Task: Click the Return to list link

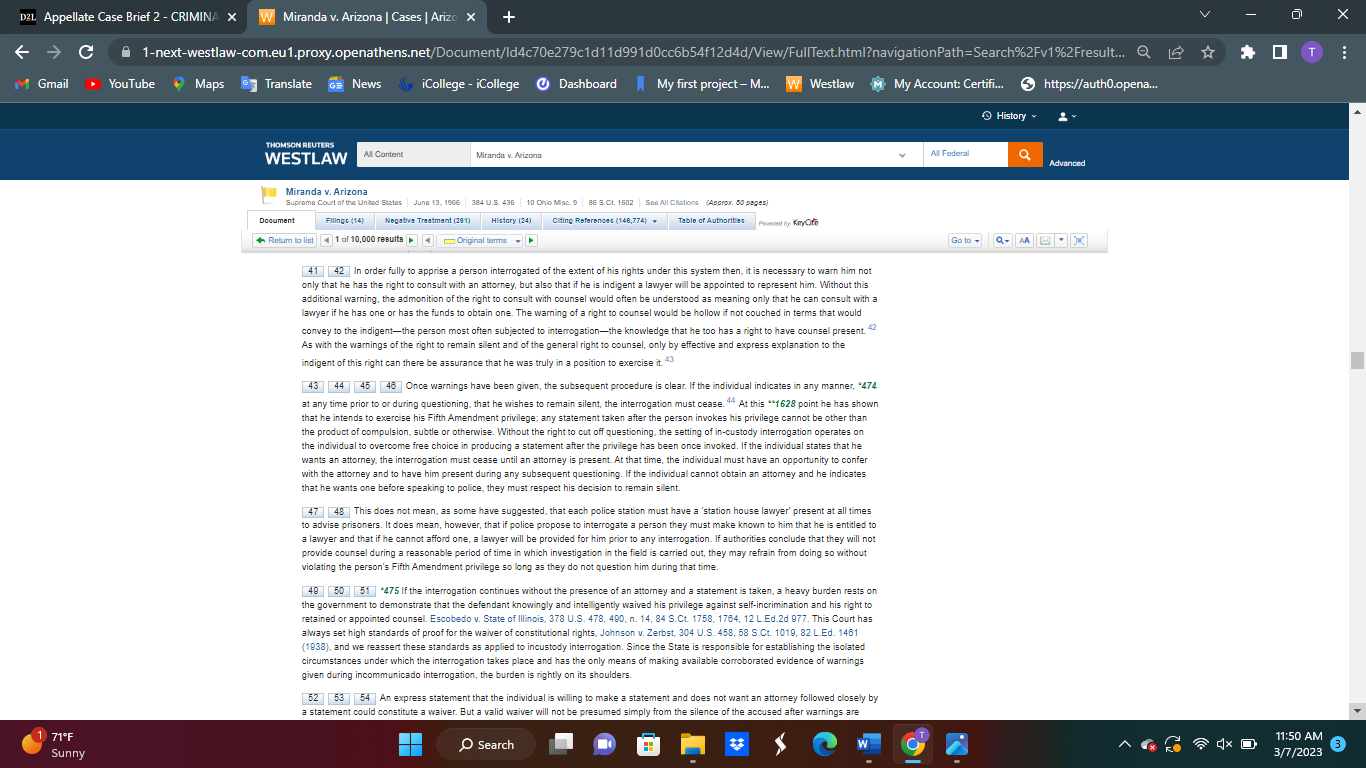Action: pyautogui.click(x=284, y=240)
